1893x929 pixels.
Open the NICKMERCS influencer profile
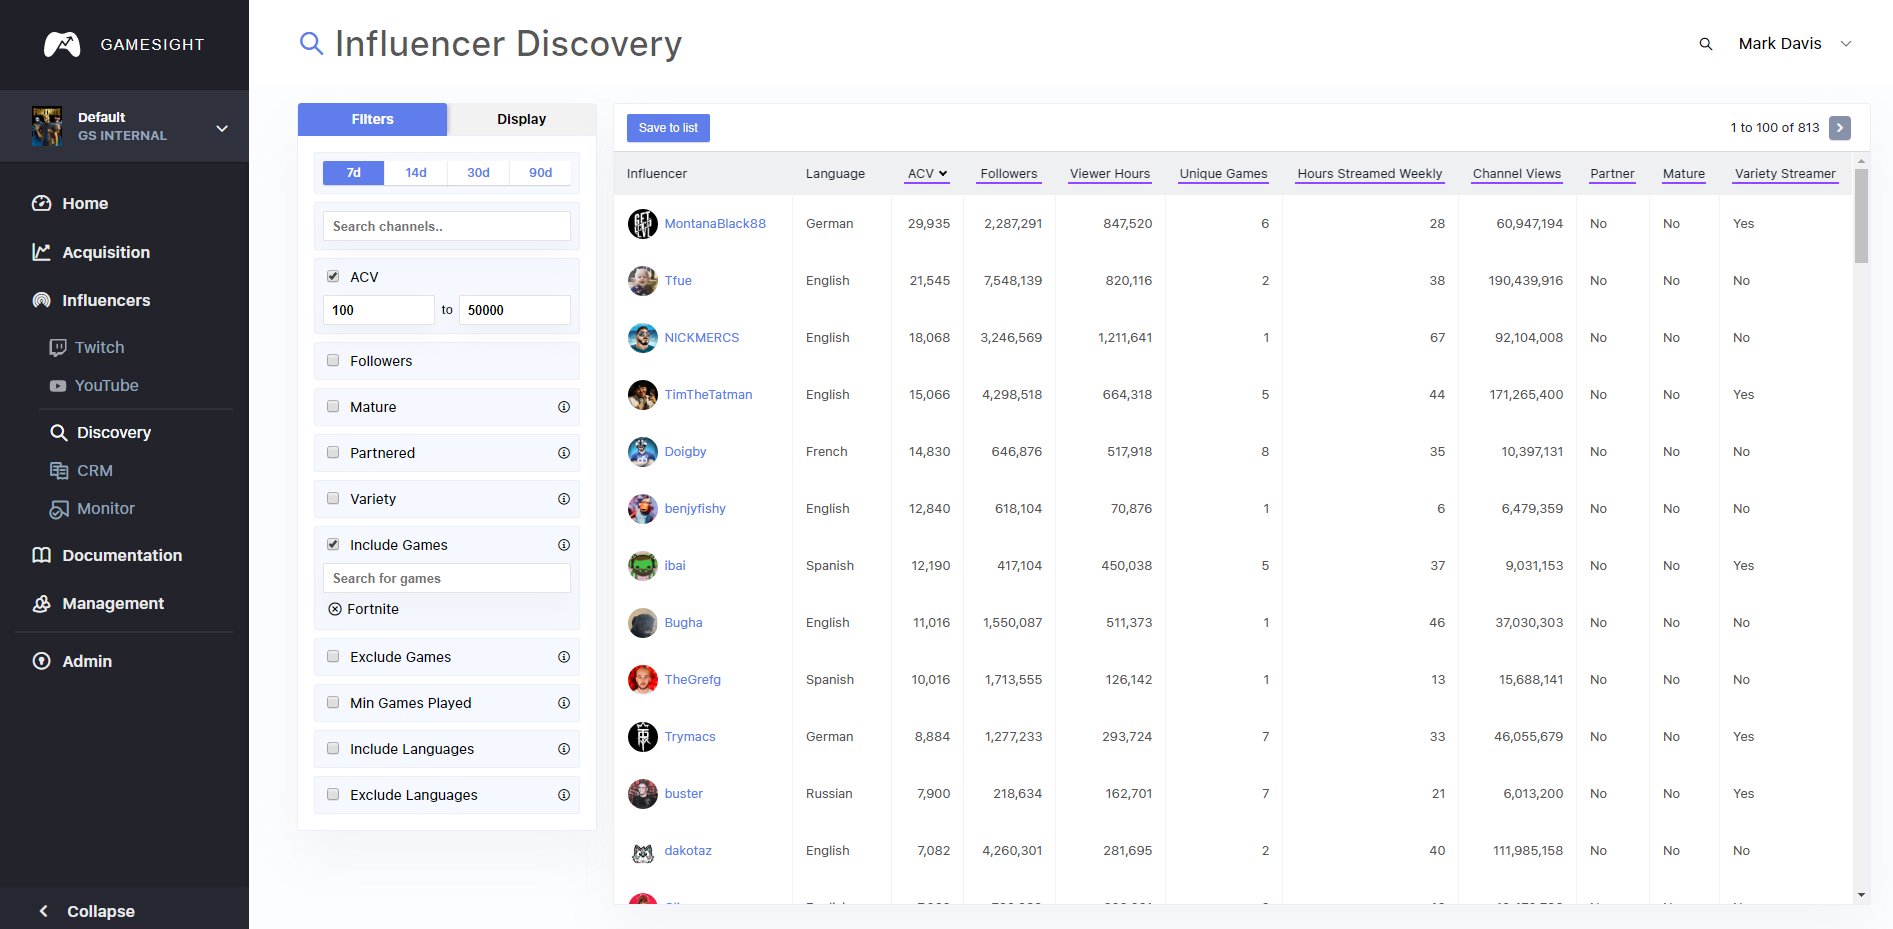point(702,338)
